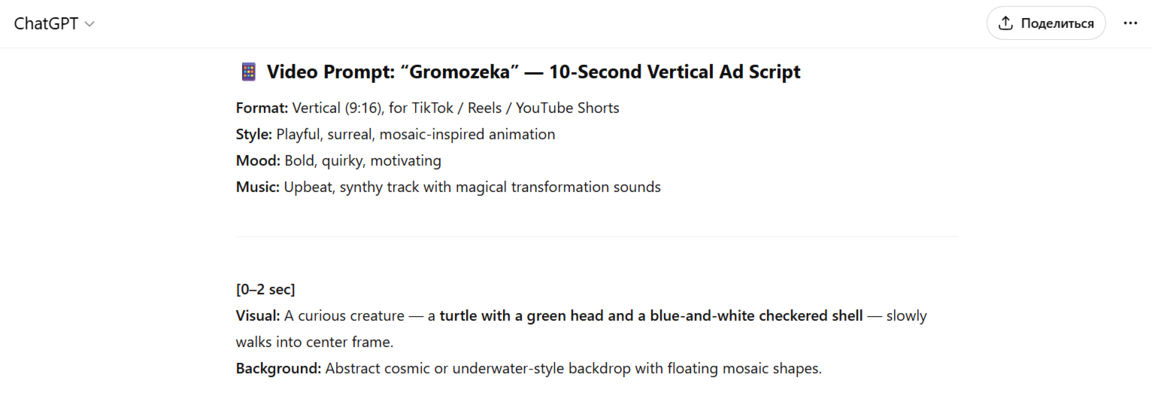Open the ChatGPT model selector dropdown
Screen dimensions: 1152x402
(x=54, y=23)
